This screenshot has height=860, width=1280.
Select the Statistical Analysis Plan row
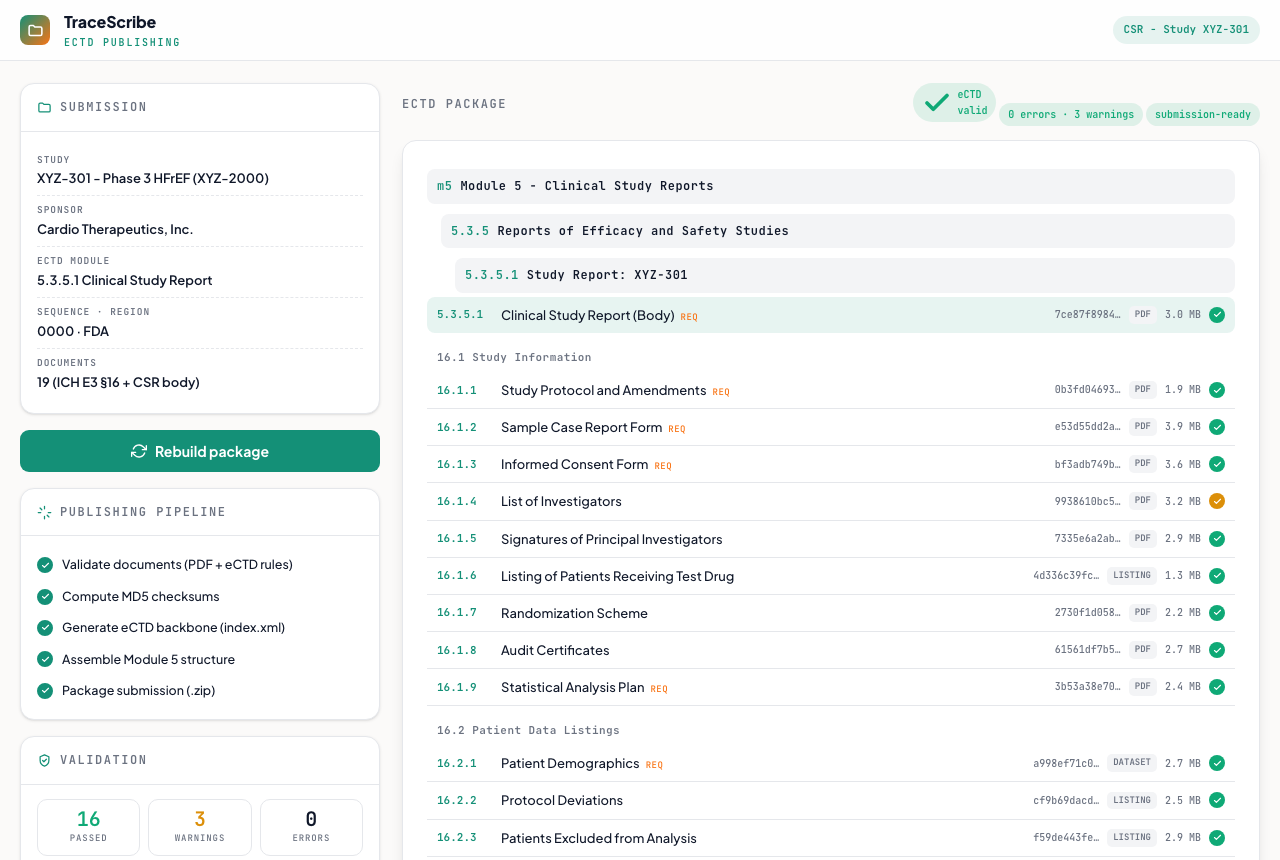pos(831,687)
